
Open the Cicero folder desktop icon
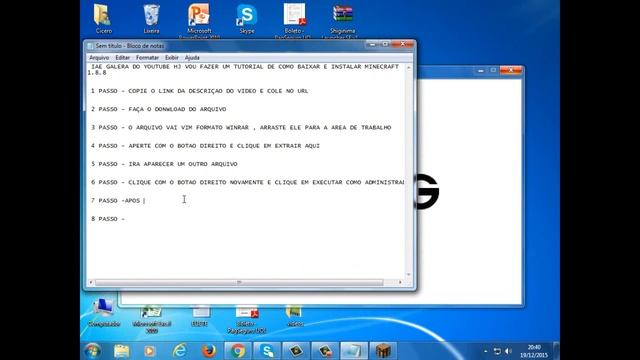pyautogui.click(x=103, y=18)
